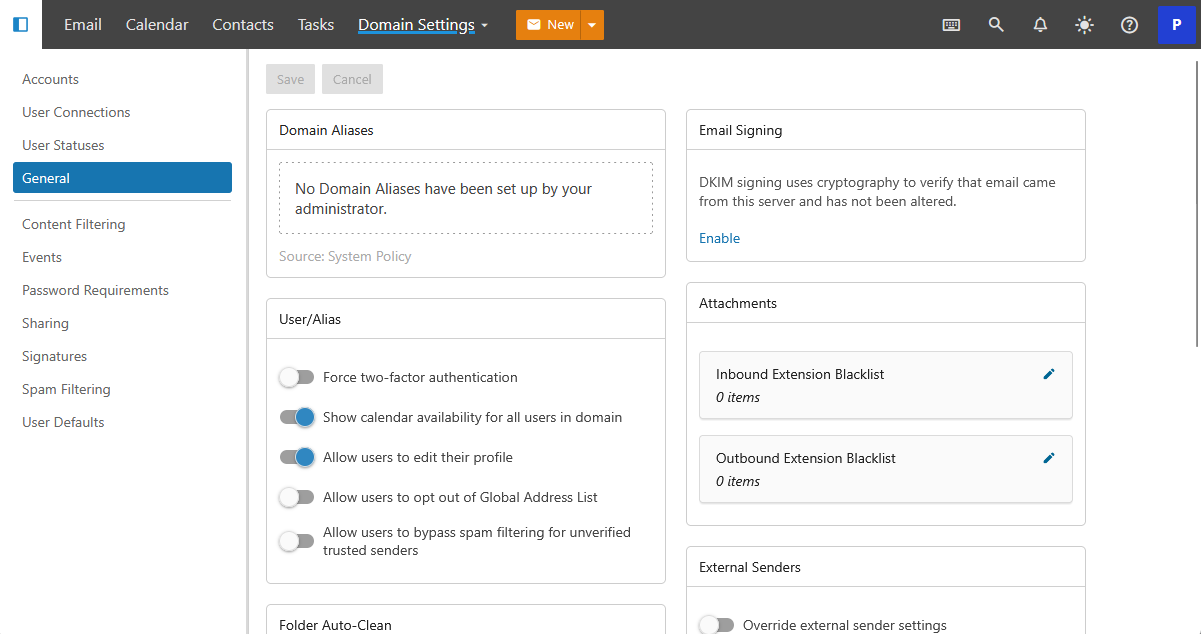Click the orange New message button
1201x634 pixels.
tap(549, 25)
